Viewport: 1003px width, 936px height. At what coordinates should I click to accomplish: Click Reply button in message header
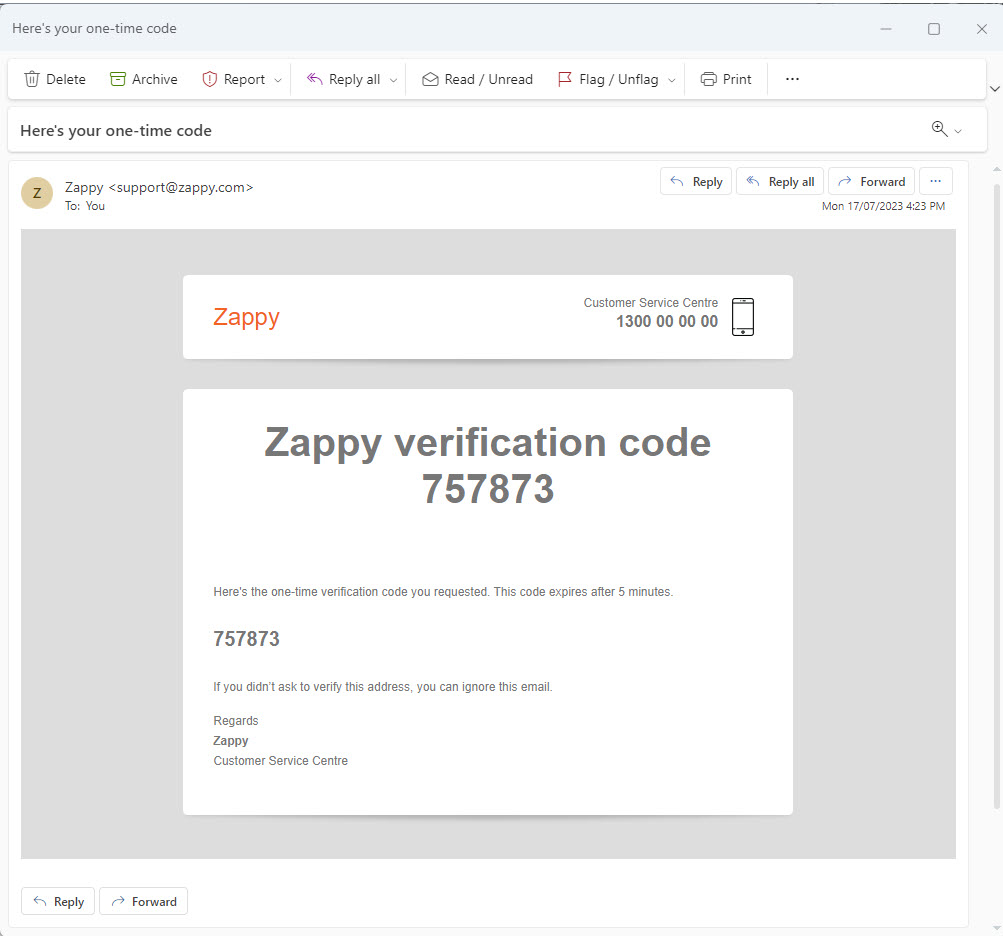pos(696,181)
